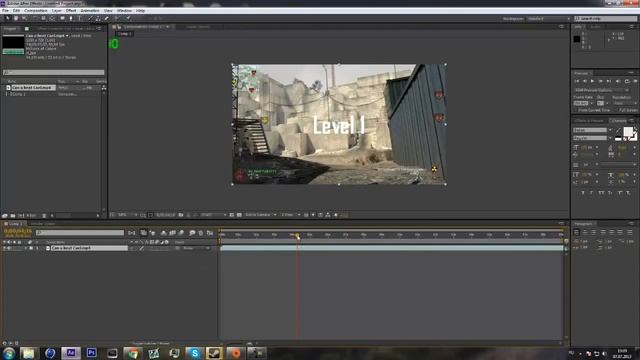Select the Clone Stamp tool
The image size is (640, 360).
click(98, 18)
